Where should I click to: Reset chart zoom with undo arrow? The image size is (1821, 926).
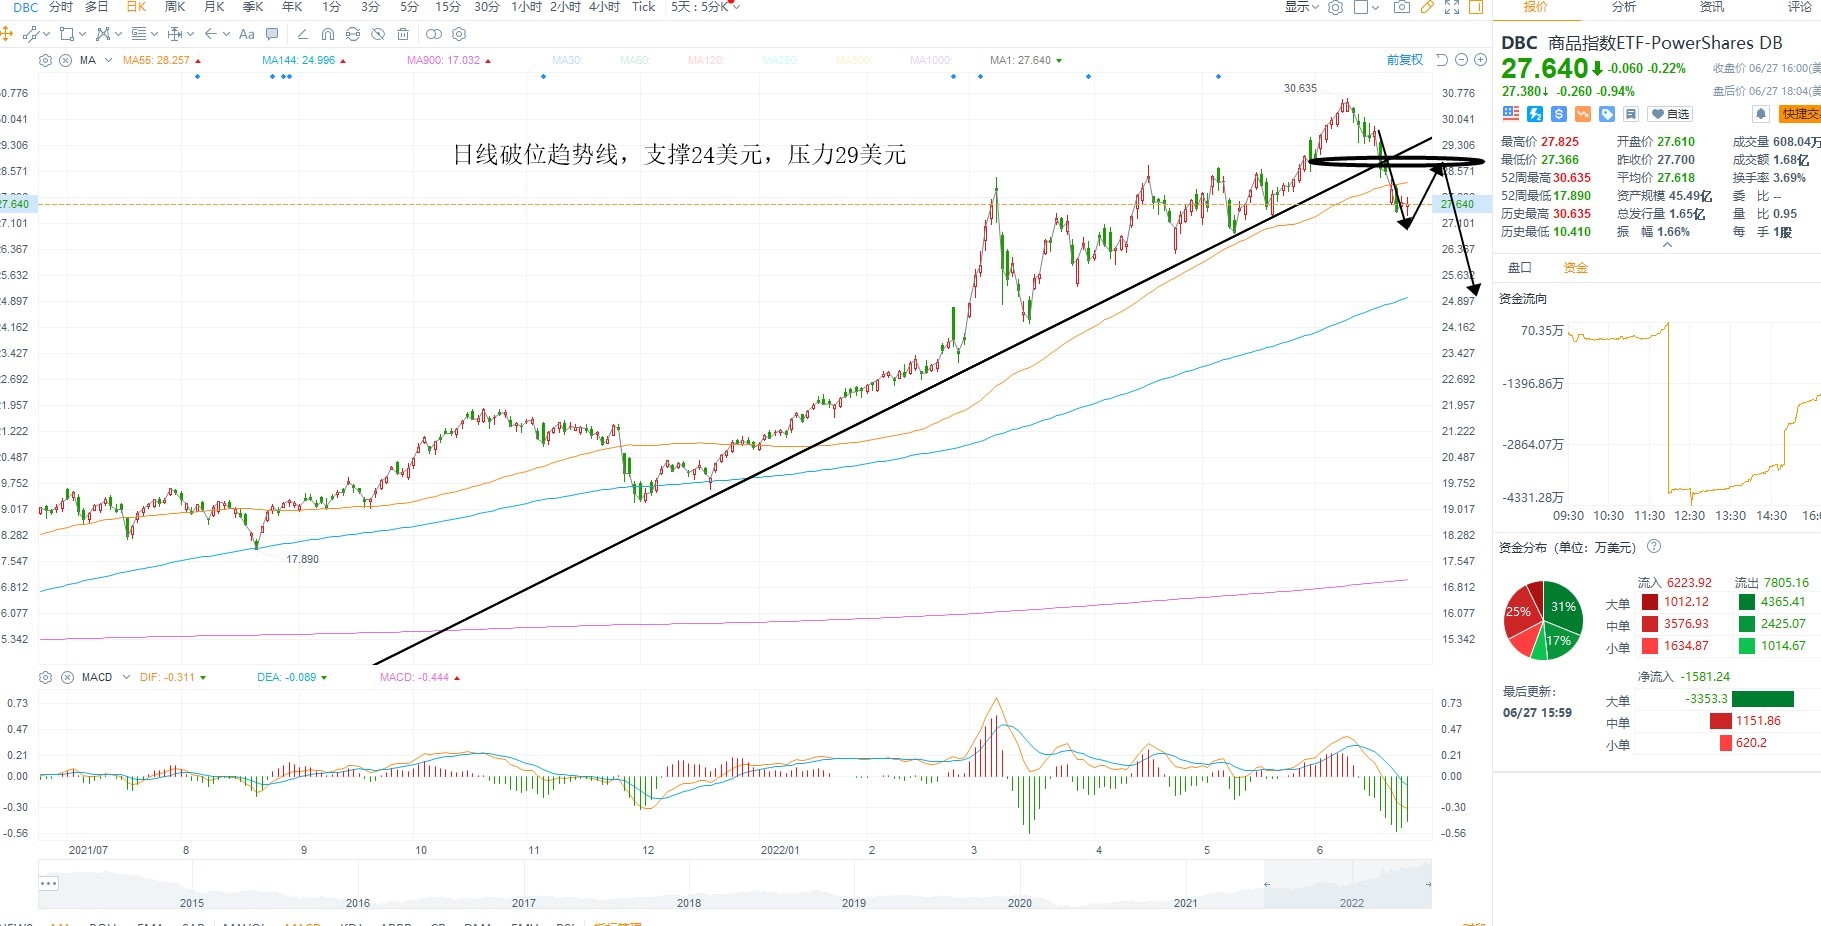tap(1442, 60)
